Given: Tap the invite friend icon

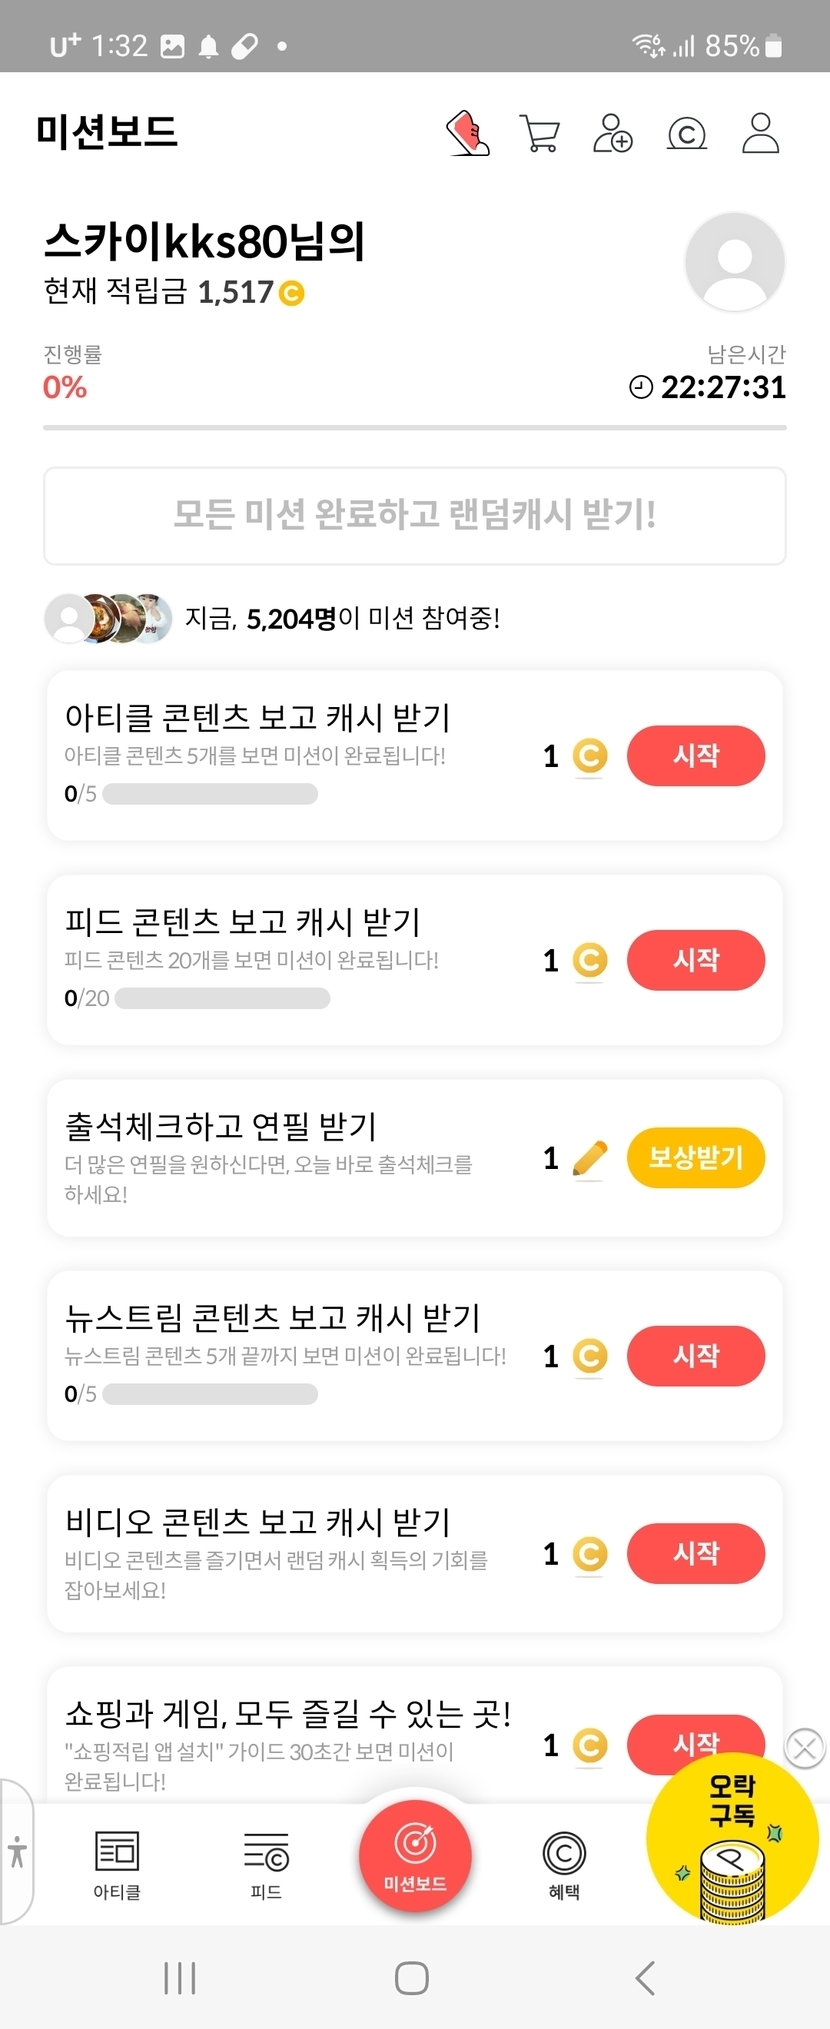Looking at the screenshot, I should (613, 133).
